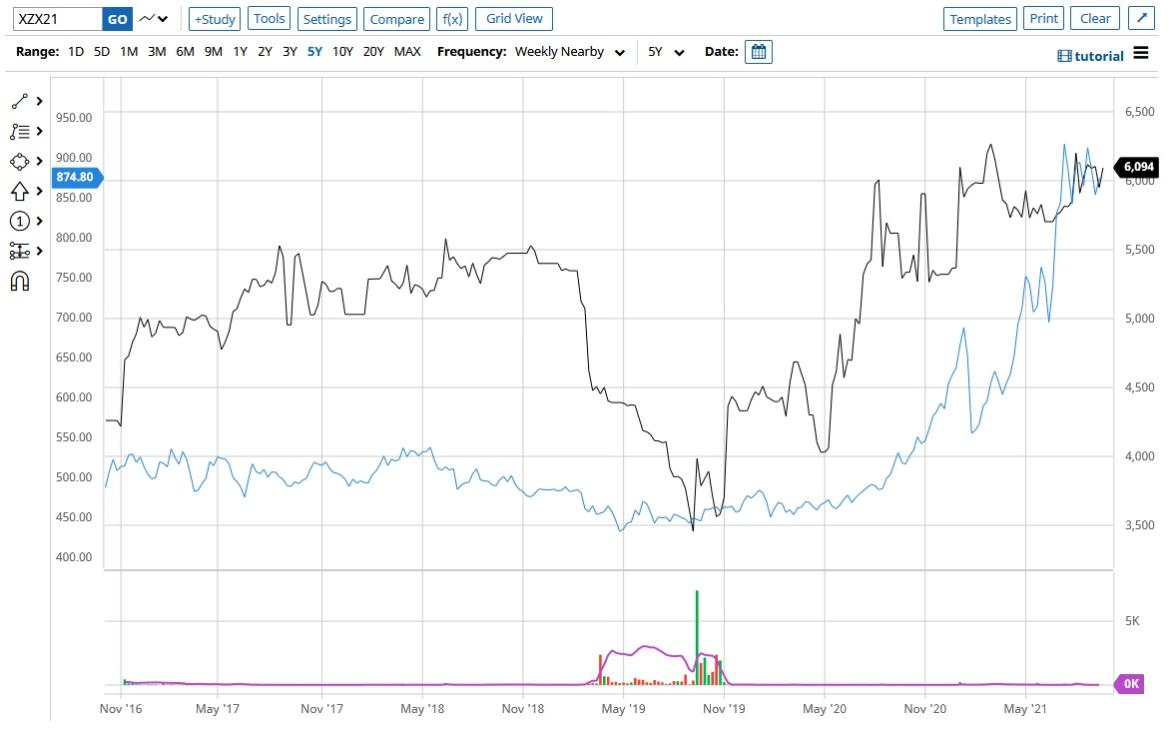The height and width of the screenshot is (737, 1175).
Task: Open the calendar date picker
Action: point(758,52)
